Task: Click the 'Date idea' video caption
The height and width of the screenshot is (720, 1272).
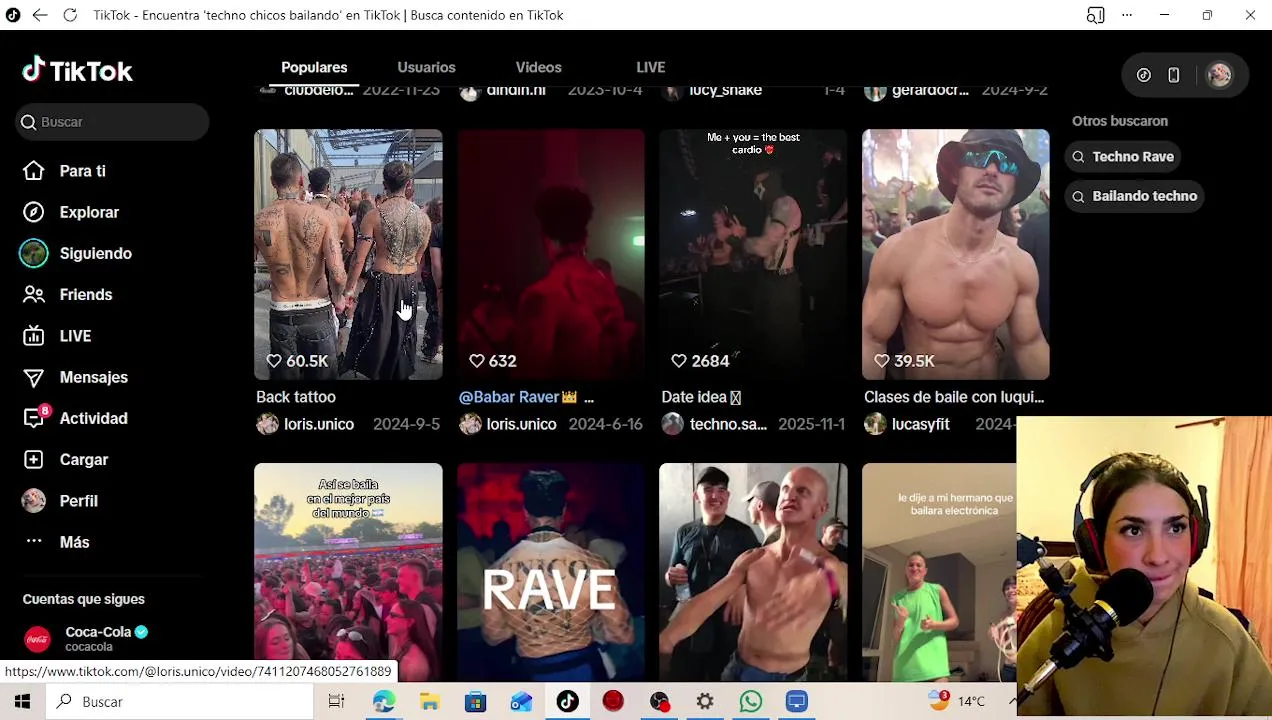Action: pos(701,397)
